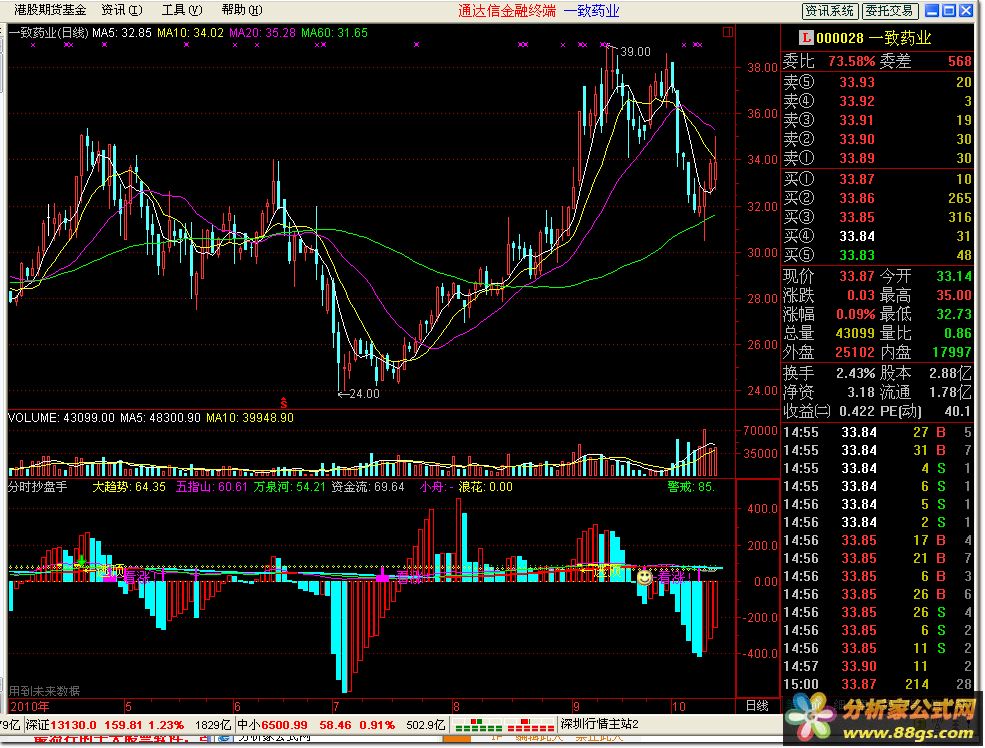Click the 五指山: 60.61 value

[211, 487]
